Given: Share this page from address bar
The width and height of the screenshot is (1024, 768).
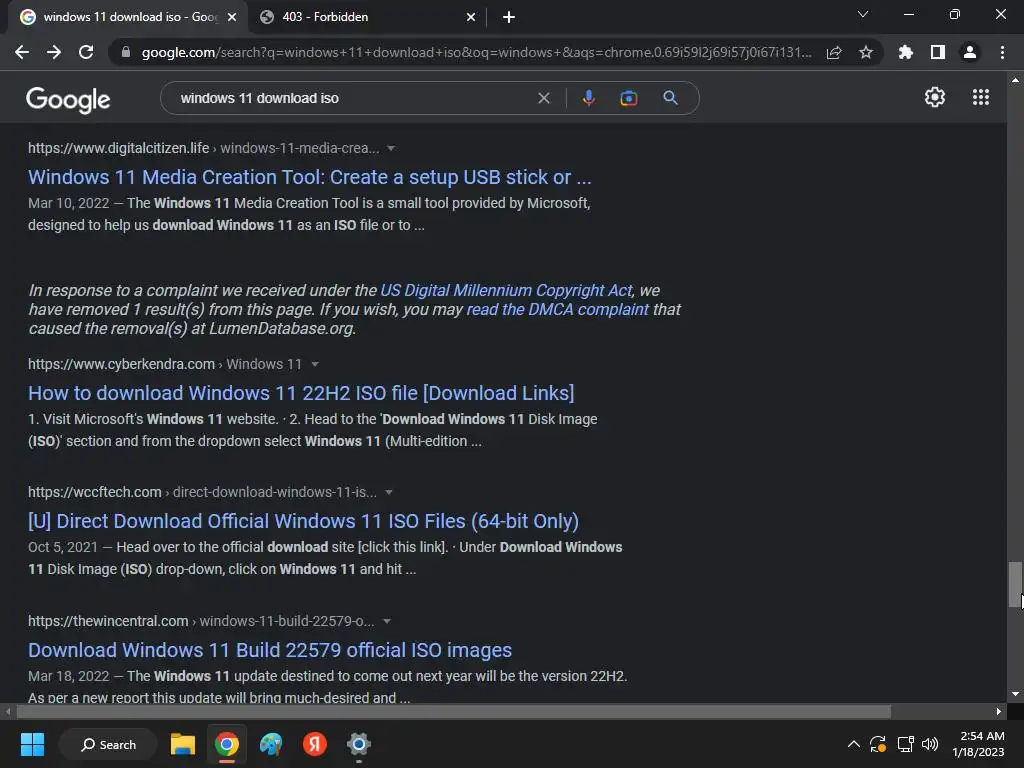Looking at the screenshot, I should click(834, 52).
